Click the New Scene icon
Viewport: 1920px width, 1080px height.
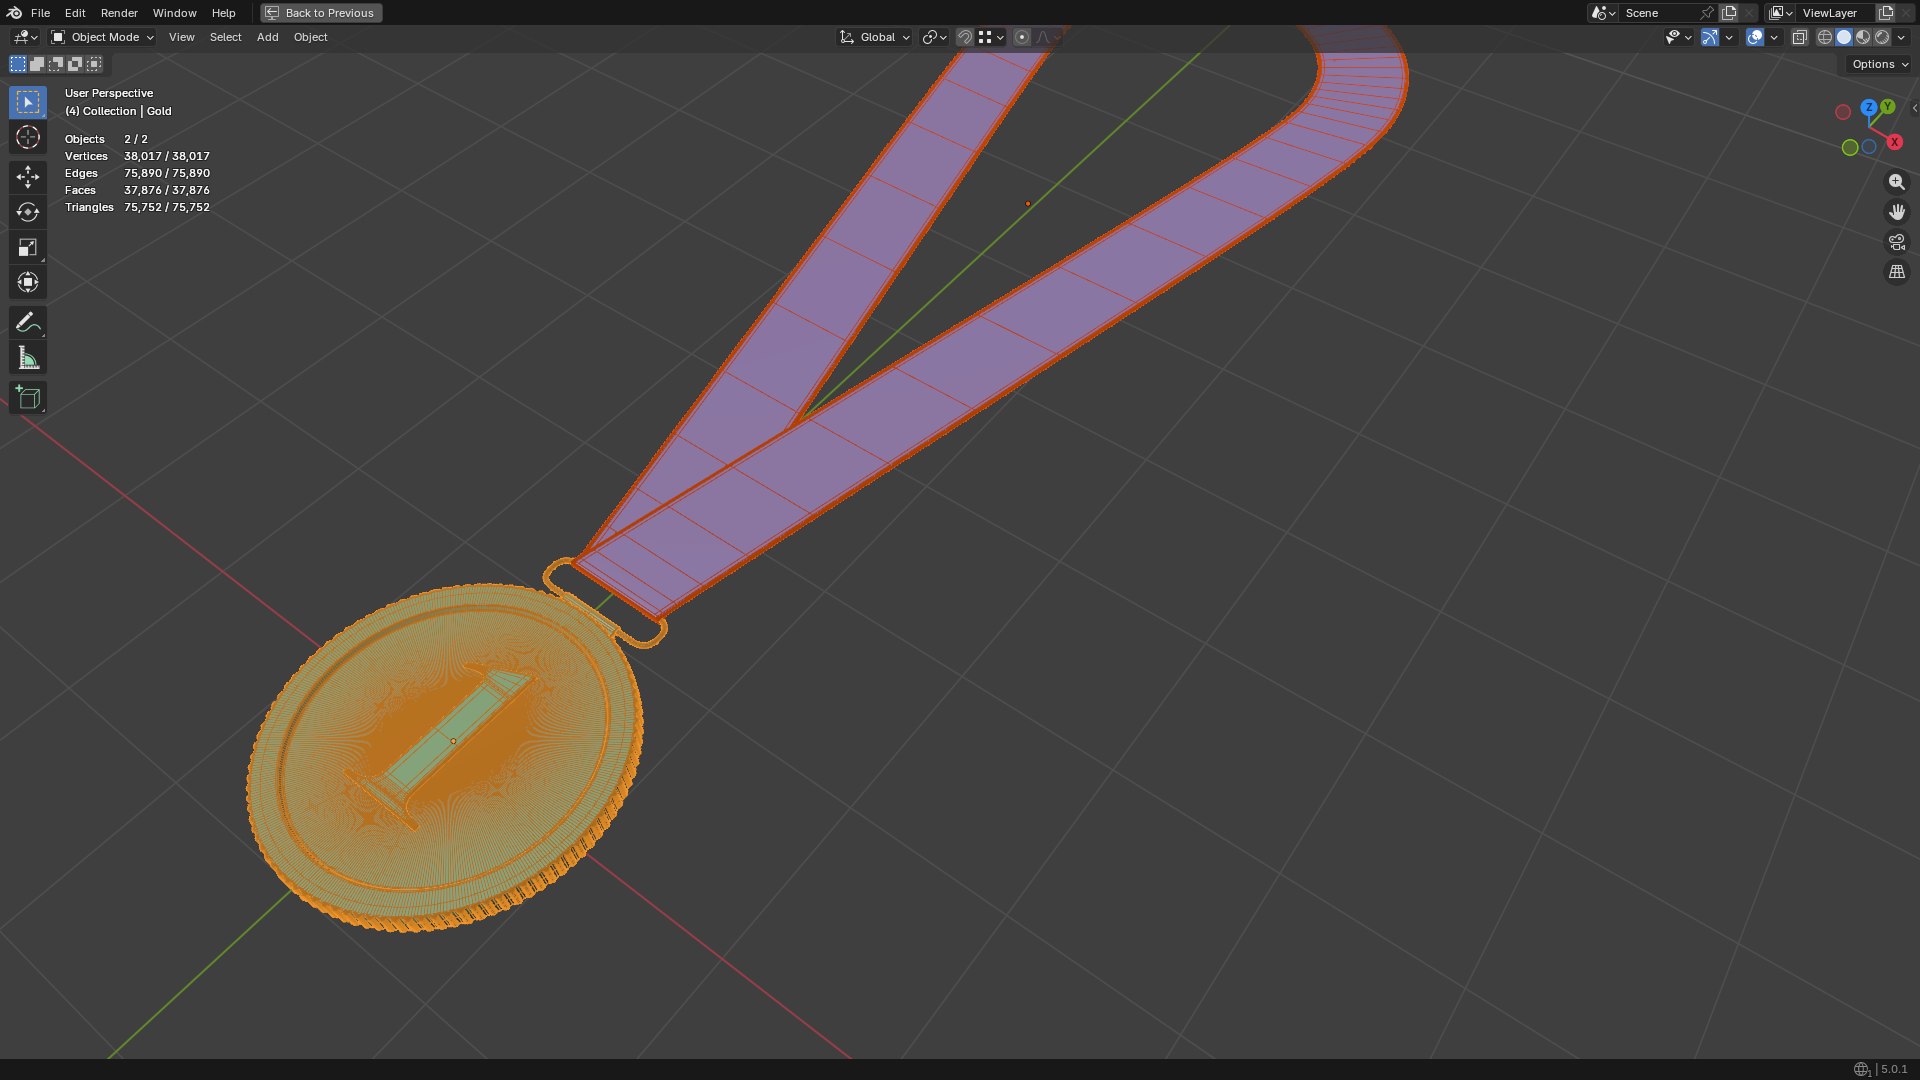(1729, 13)
